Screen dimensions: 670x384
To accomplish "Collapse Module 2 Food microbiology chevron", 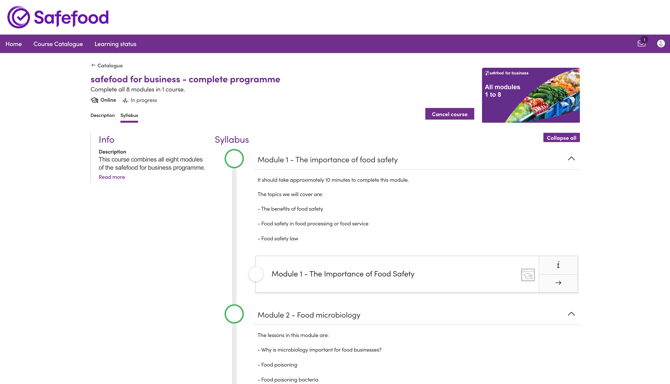I will coord(571,314).
